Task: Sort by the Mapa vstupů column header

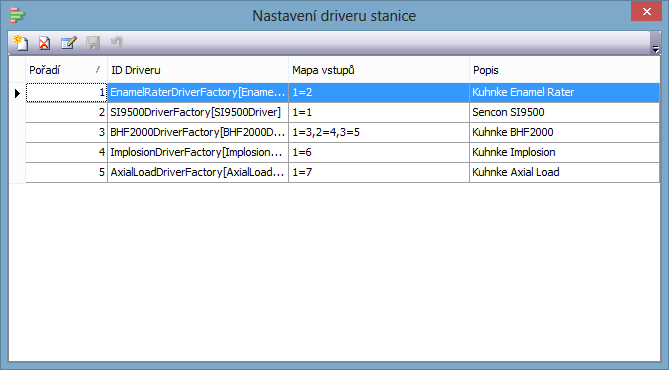Action: click(x=379, y=70)
